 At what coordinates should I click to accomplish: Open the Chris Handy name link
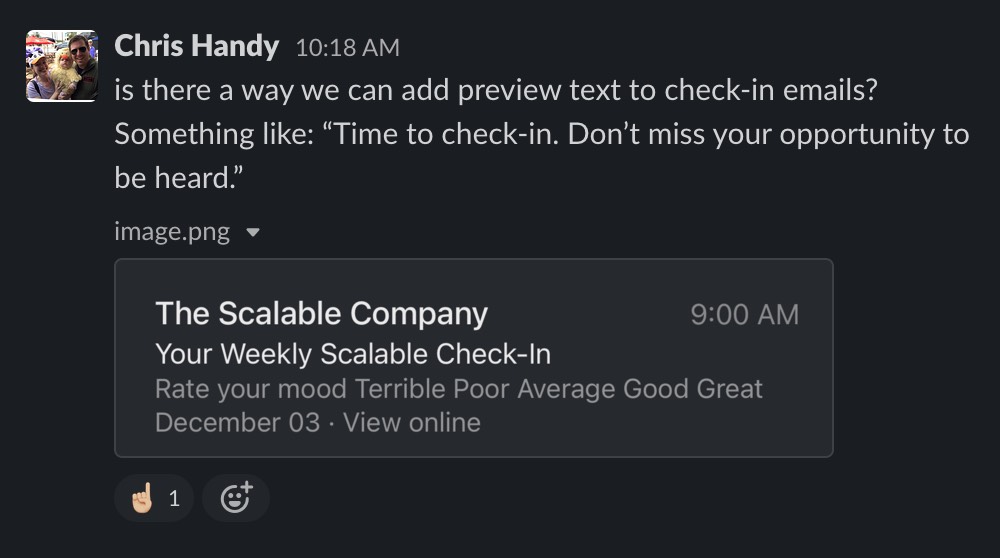(196, 46)
